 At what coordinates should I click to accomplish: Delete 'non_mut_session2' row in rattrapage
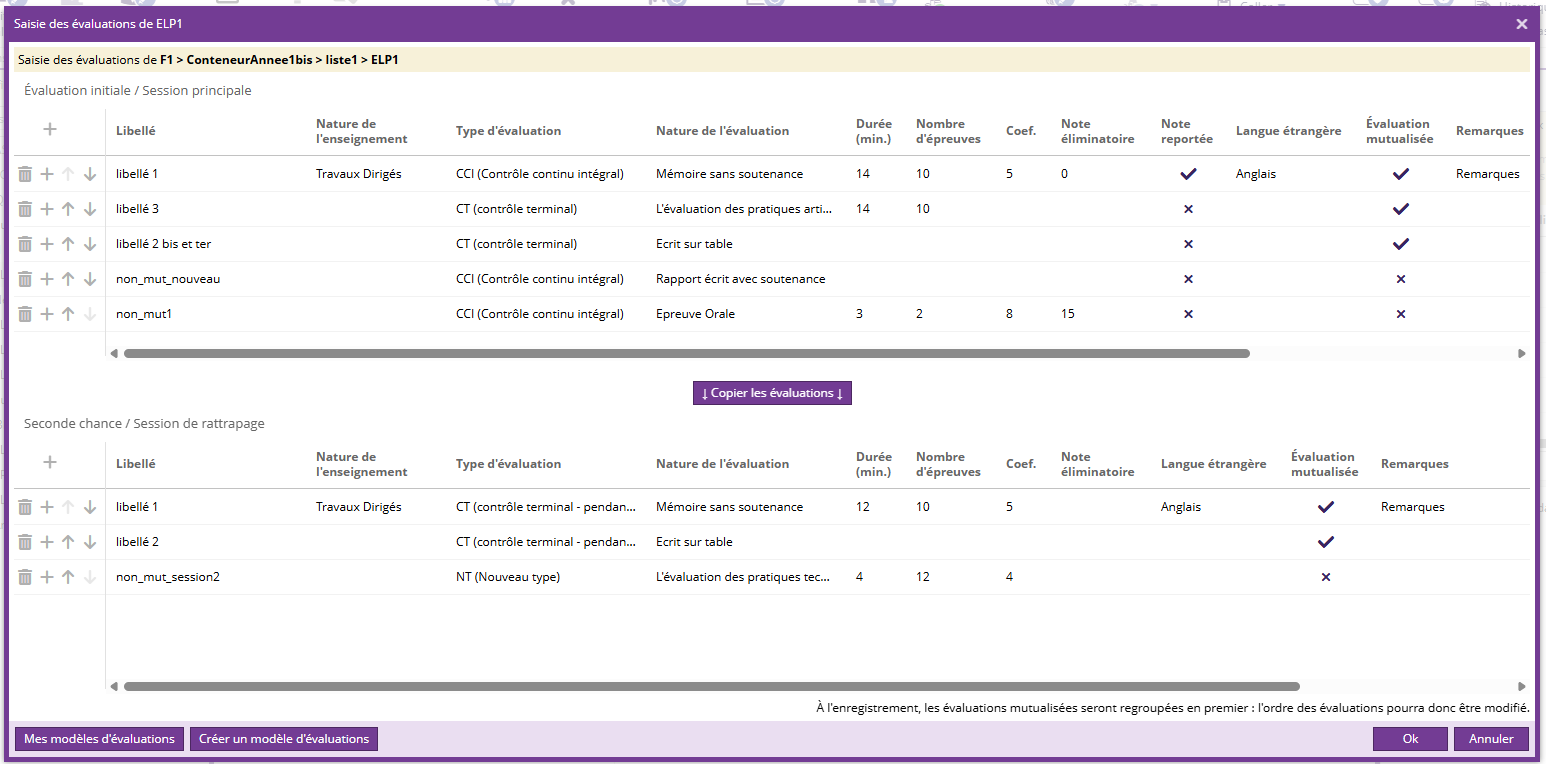25,577
